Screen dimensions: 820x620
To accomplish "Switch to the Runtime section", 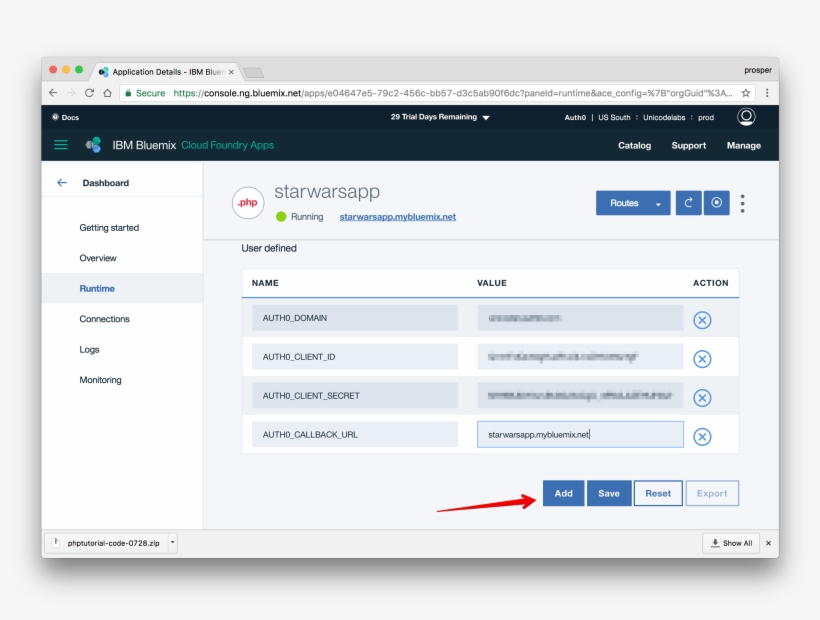I will [x=97, y=290].
